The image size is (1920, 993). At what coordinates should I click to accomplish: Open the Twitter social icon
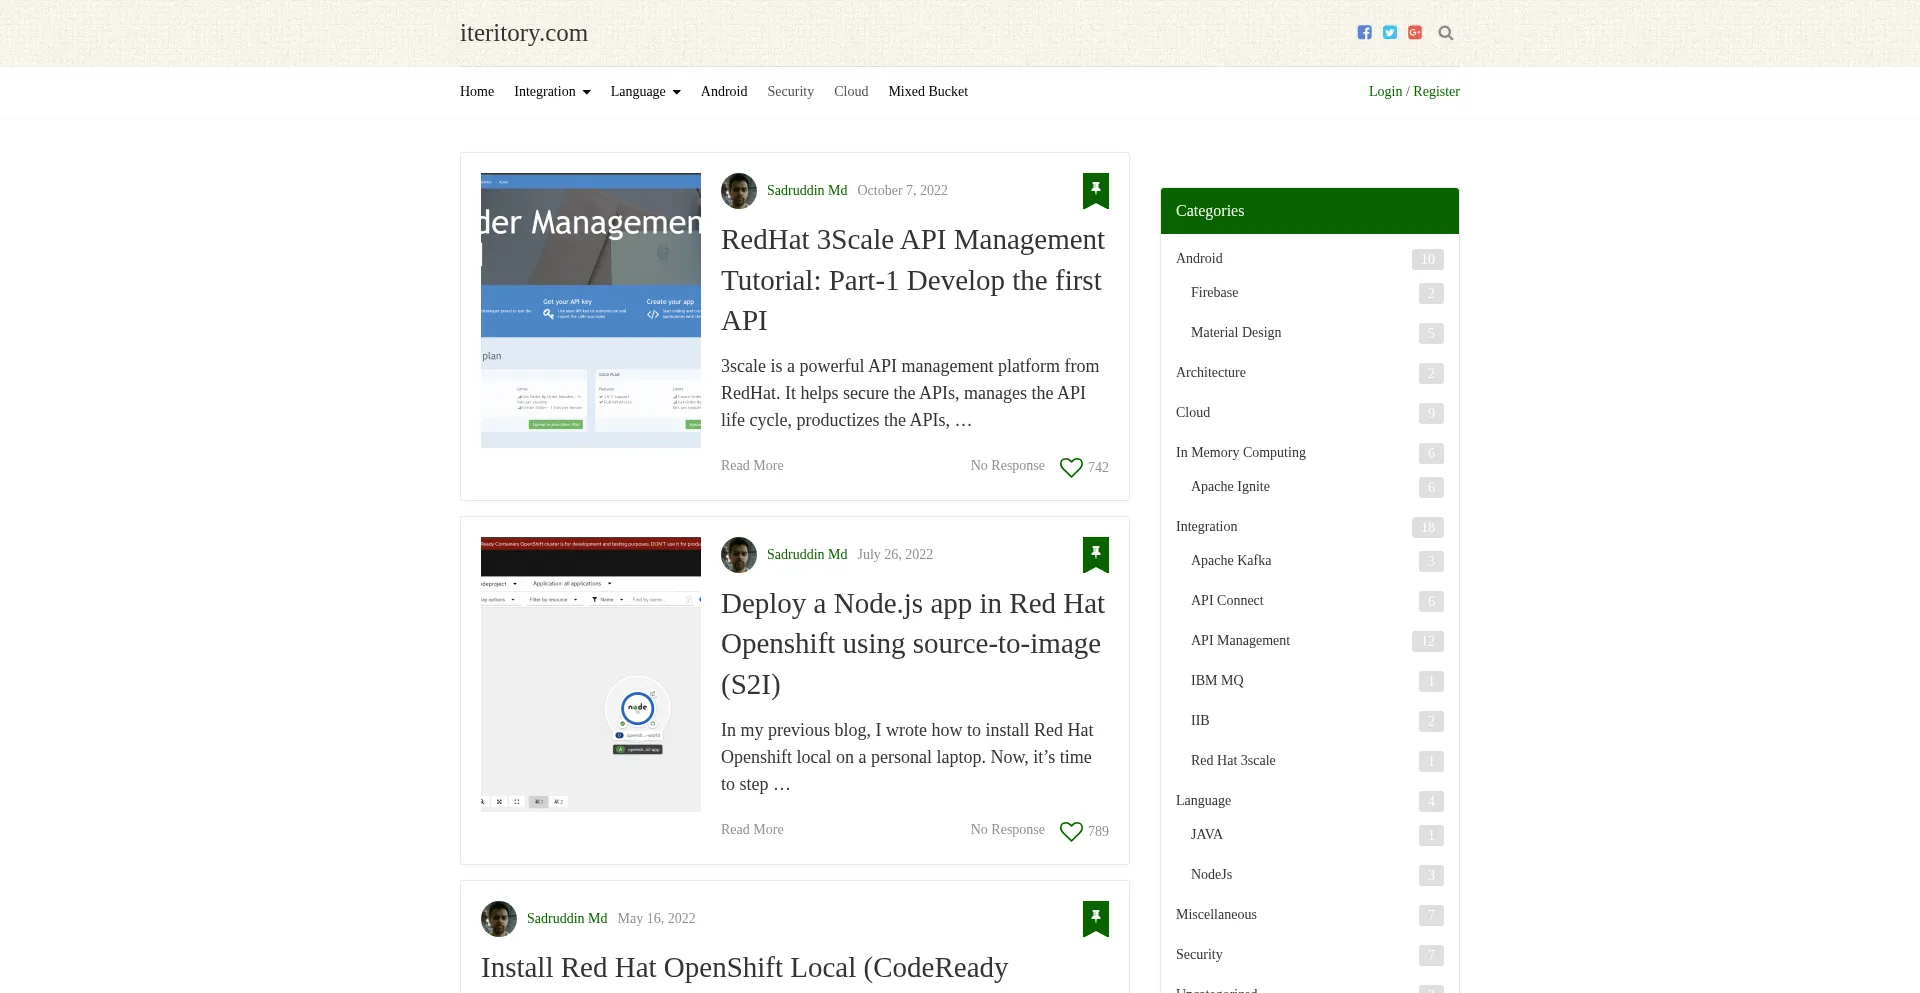click(x=1390, y=33)
